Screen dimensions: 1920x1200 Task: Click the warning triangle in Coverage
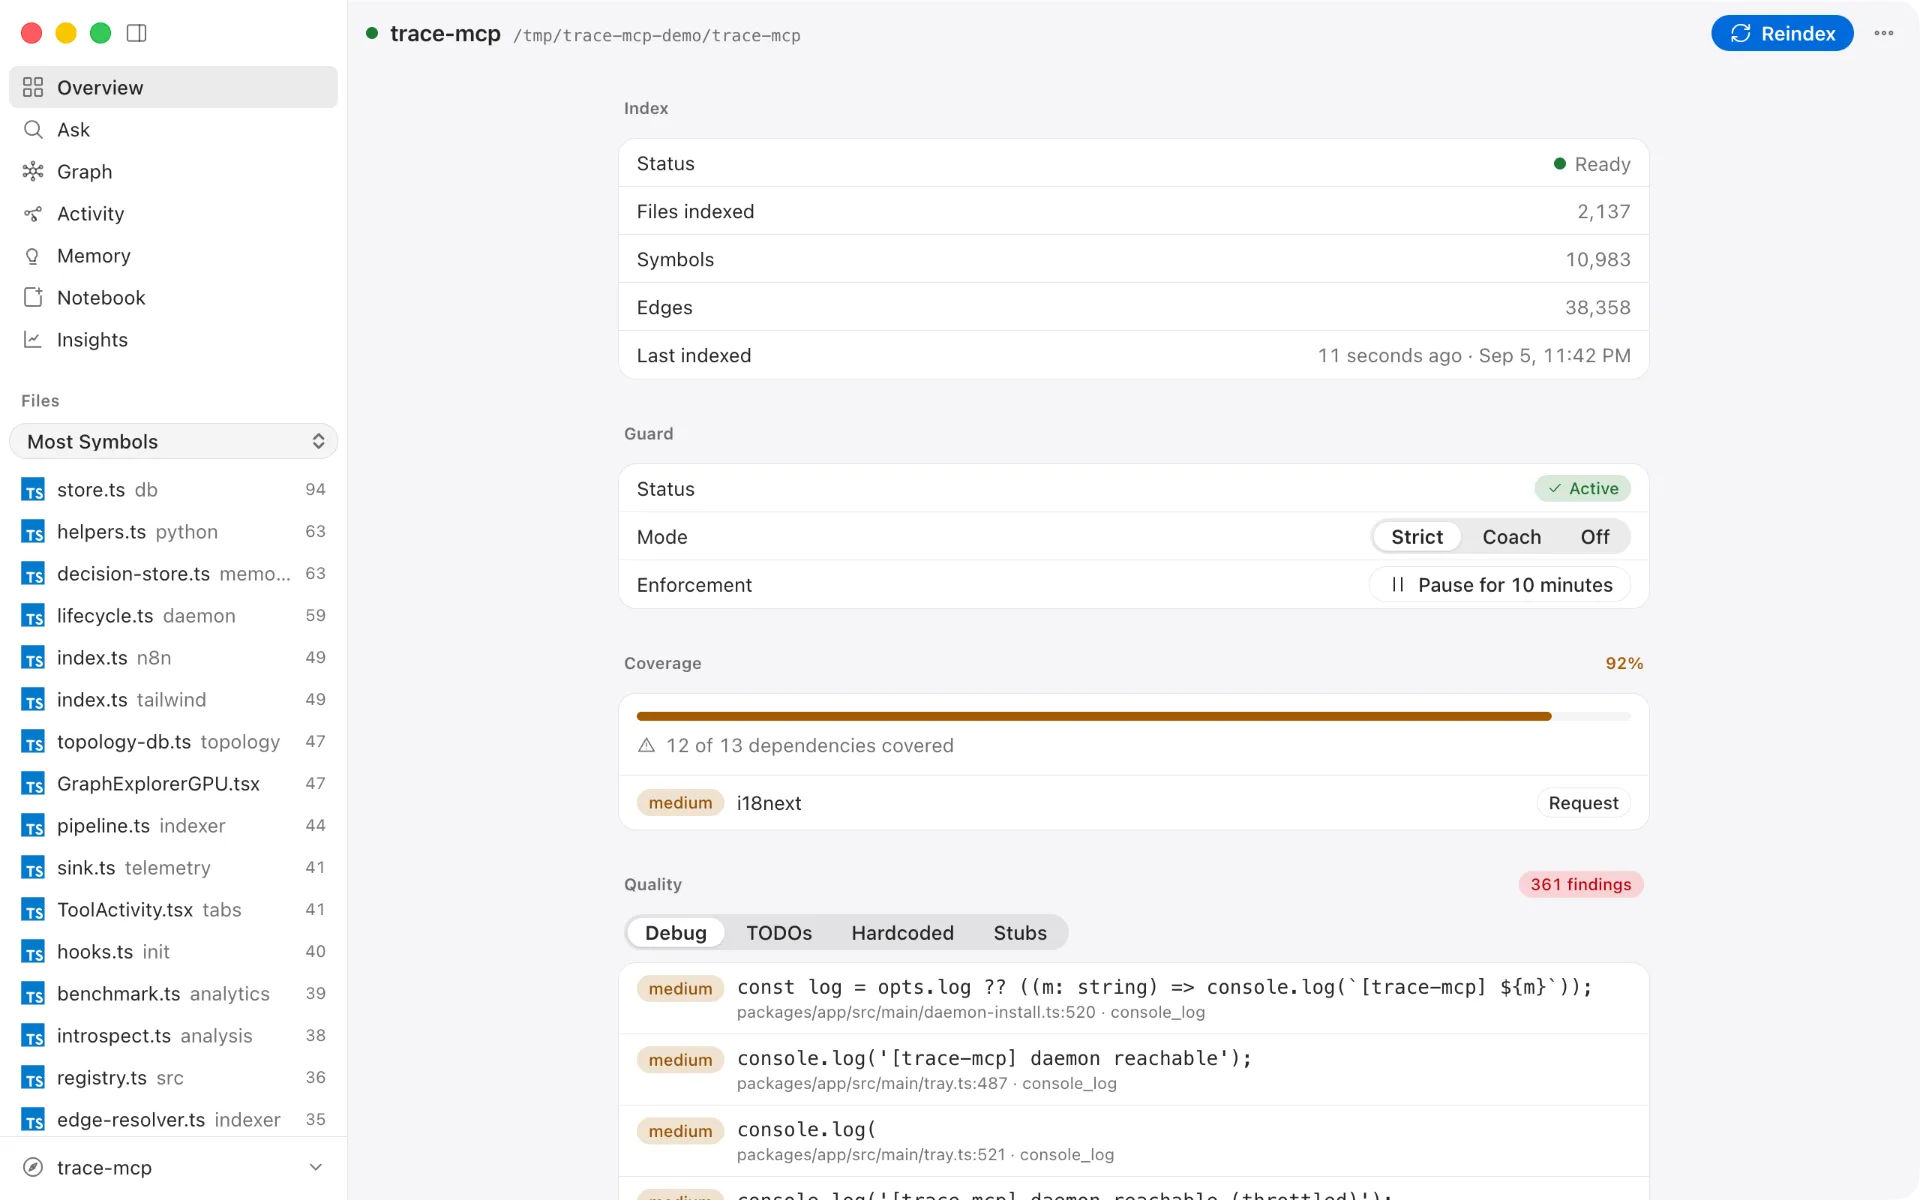tap(646, 745)
